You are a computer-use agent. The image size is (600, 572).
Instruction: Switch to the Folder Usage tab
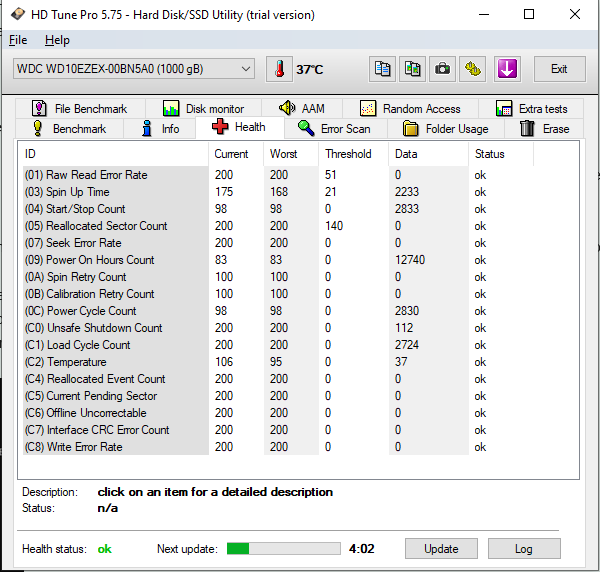[x=446, y=129]
